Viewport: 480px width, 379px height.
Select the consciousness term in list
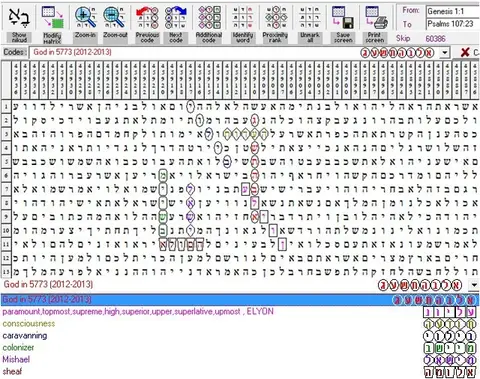tap(29, 324)
